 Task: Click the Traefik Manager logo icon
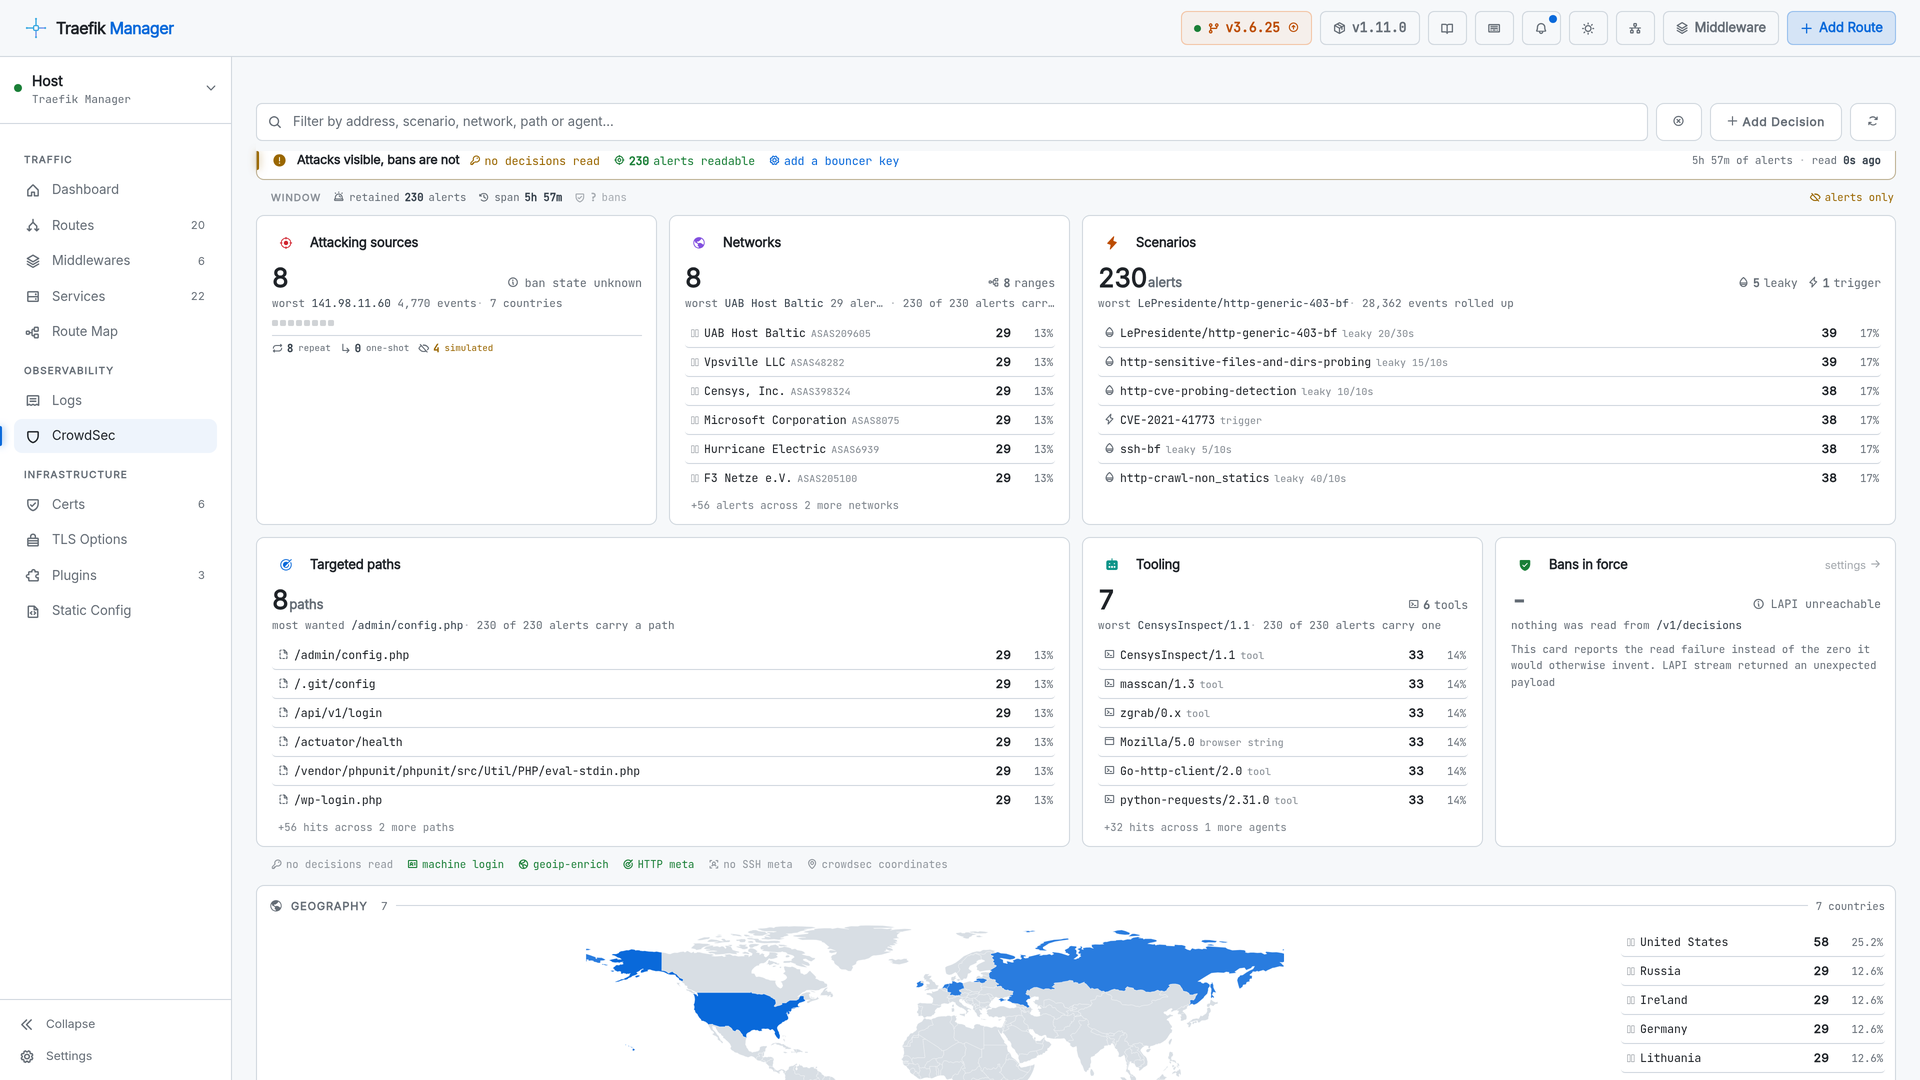coord(36,28)
